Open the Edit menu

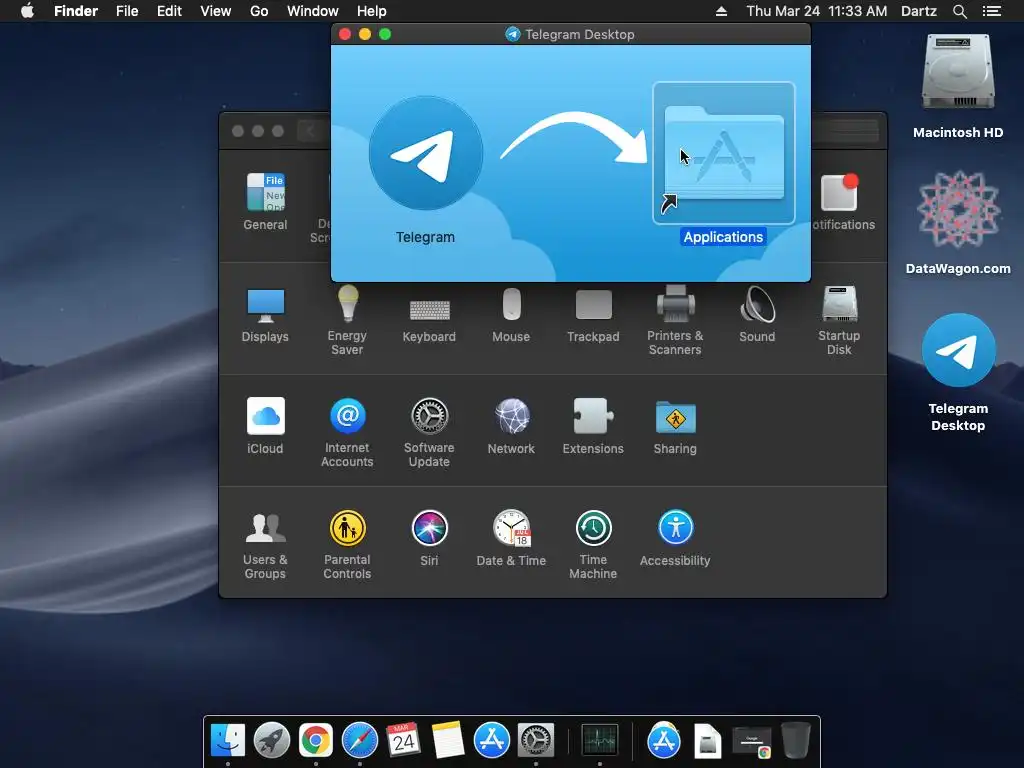tap(169, 11)
